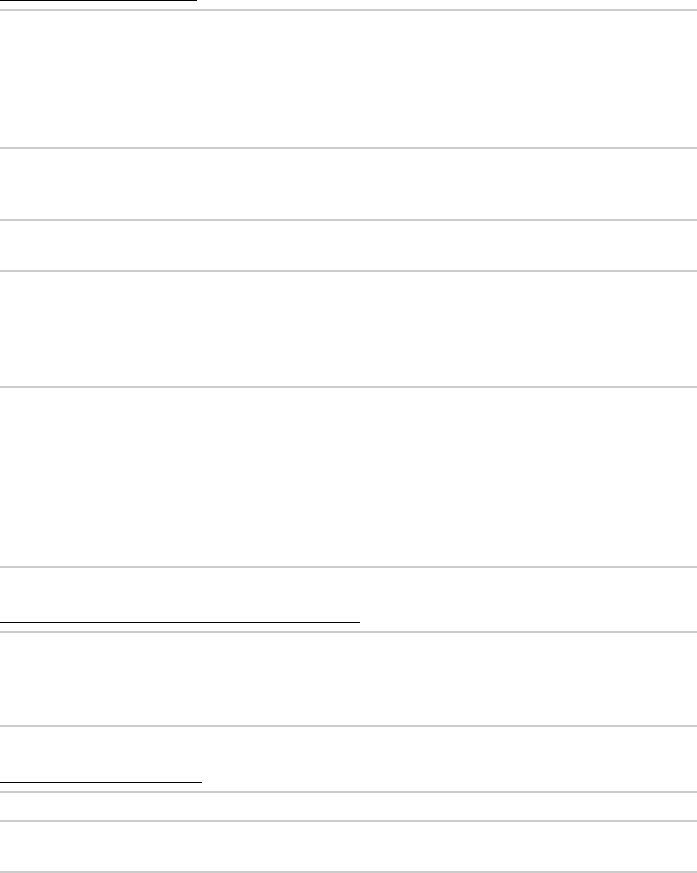
Task: Click the gray divider under the topmost black underline
Action: point(348,10)
